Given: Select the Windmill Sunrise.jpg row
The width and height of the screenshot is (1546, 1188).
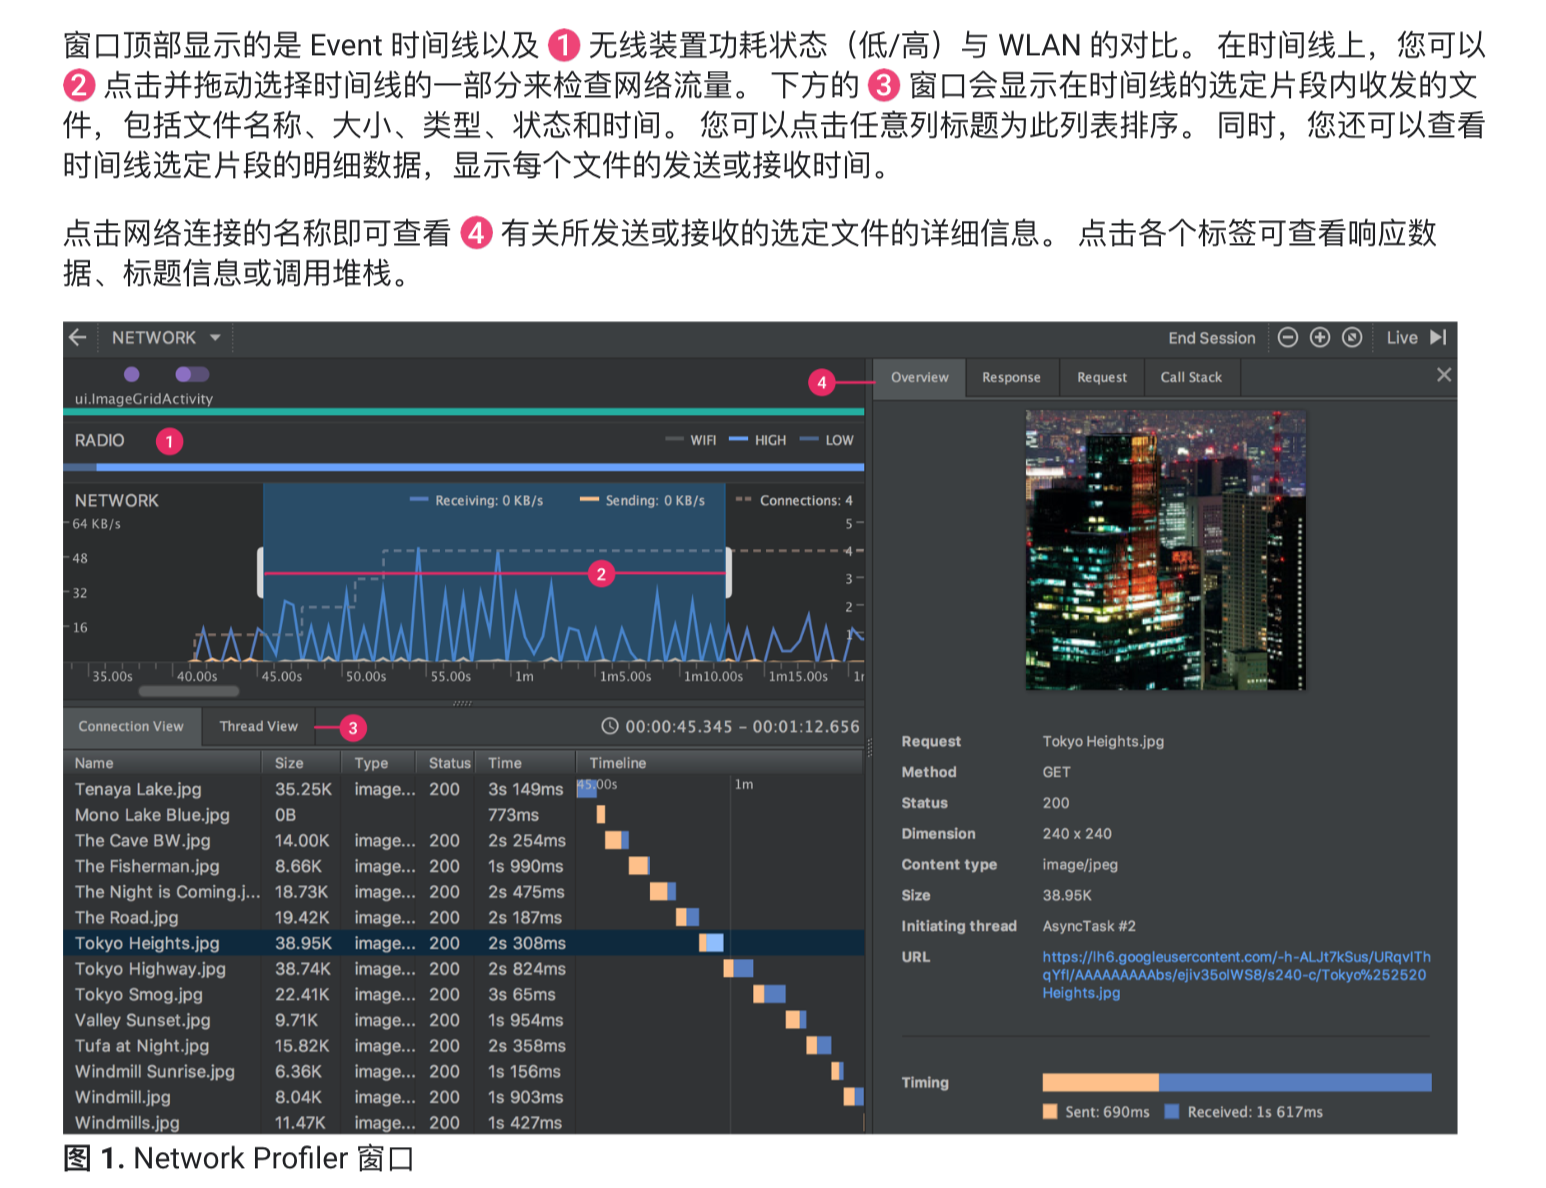Looking at the screenshot, I should point(464,1072).
